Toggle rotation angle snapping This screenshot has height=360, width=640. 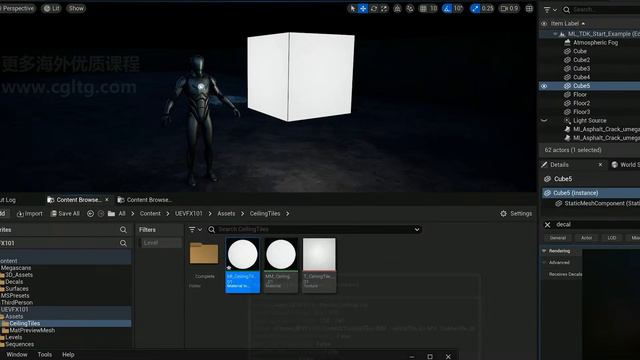click(x=447, y=9)
